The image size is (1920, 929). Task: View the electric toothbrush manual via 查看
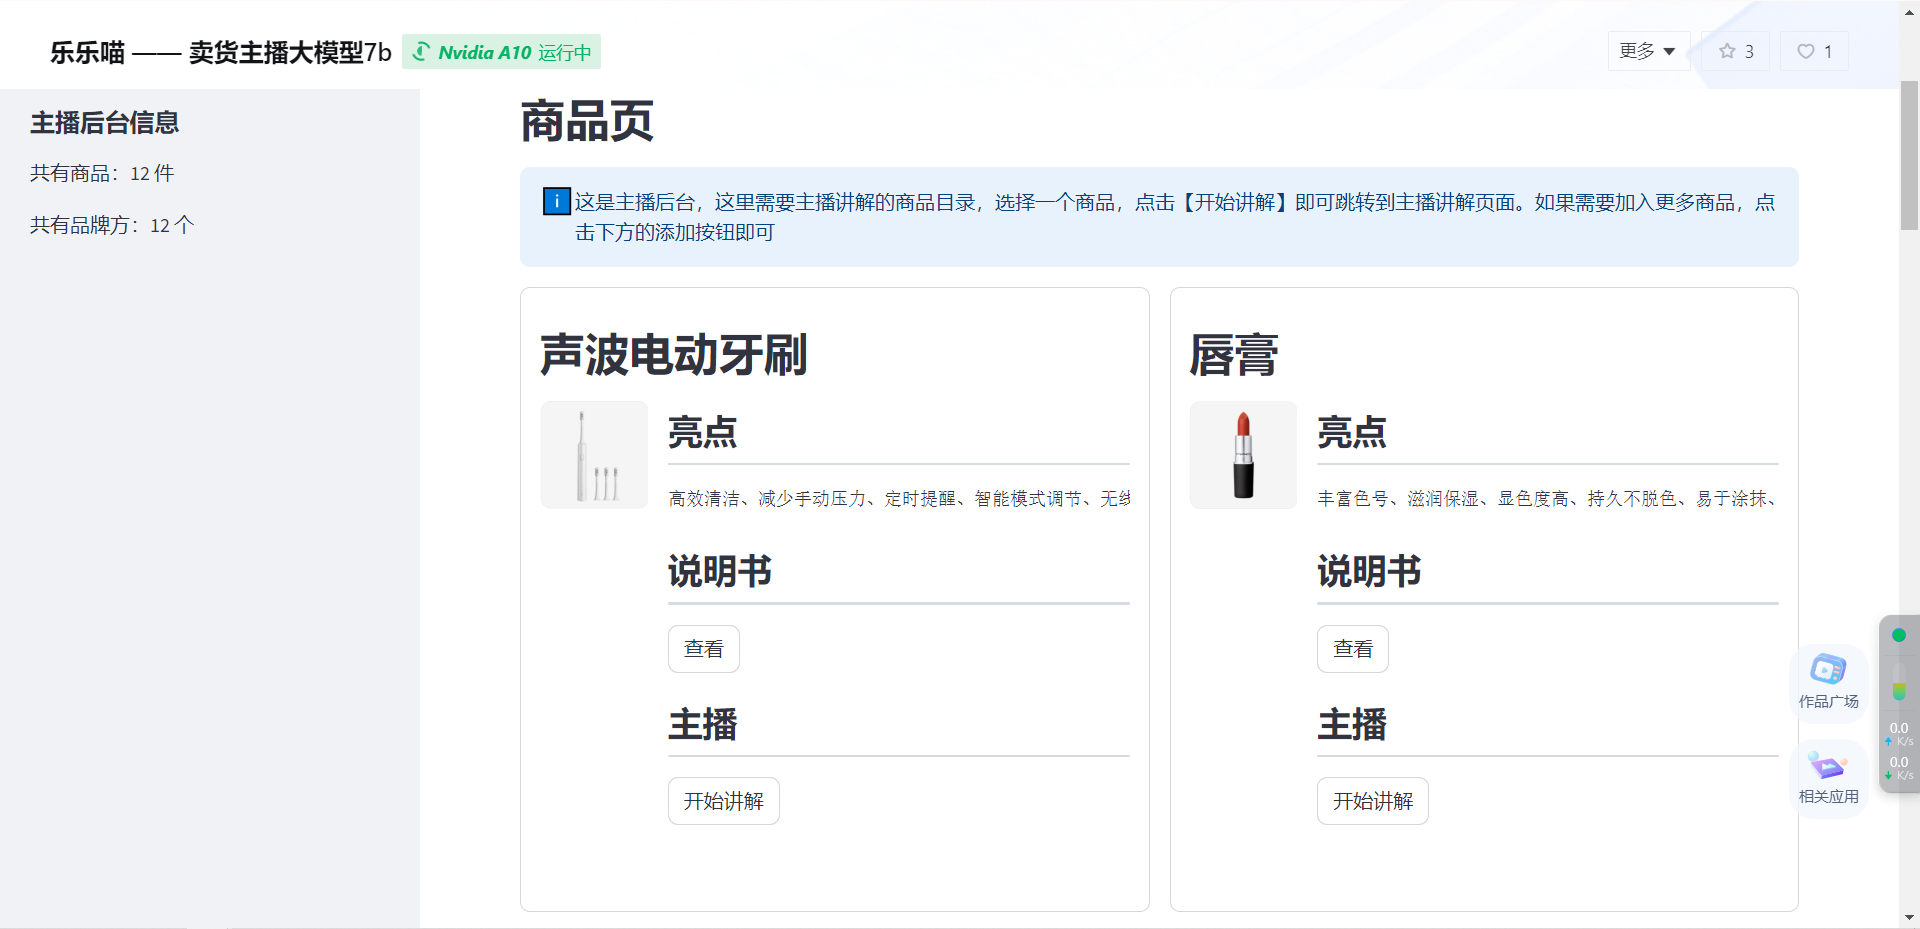703,649
